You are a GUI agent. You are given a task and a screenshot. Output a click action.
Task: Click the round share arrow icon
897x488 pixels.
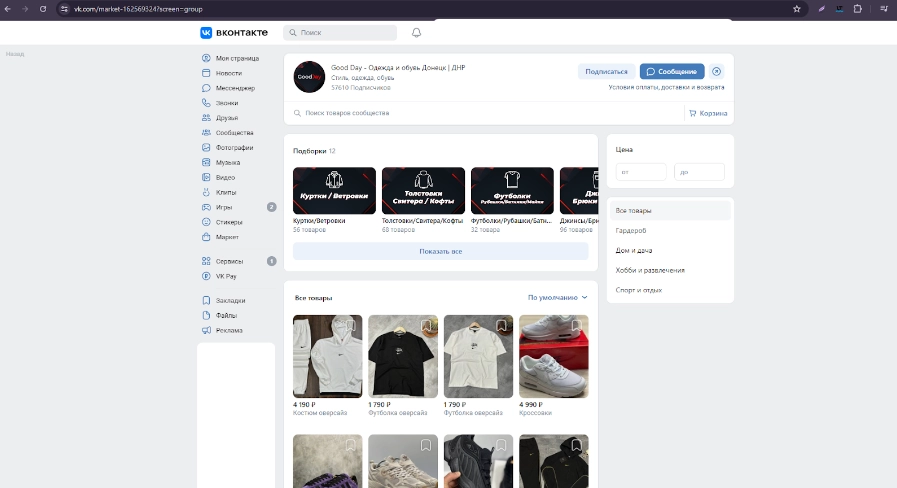(716, 72)
